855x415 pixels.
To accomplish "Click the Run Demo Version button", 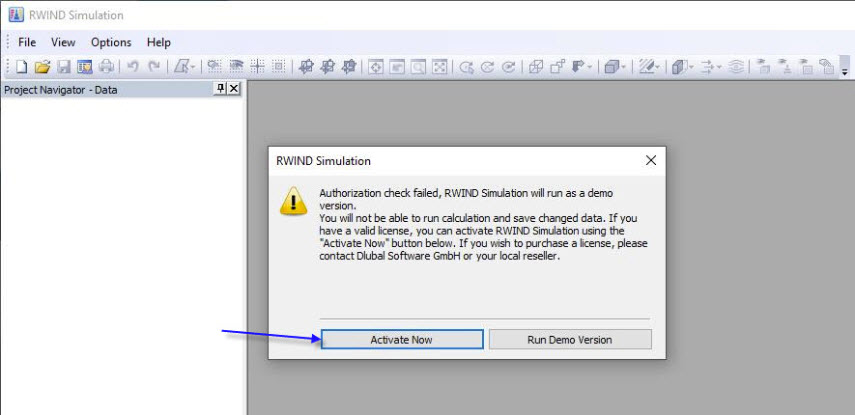I will point(570,339).
